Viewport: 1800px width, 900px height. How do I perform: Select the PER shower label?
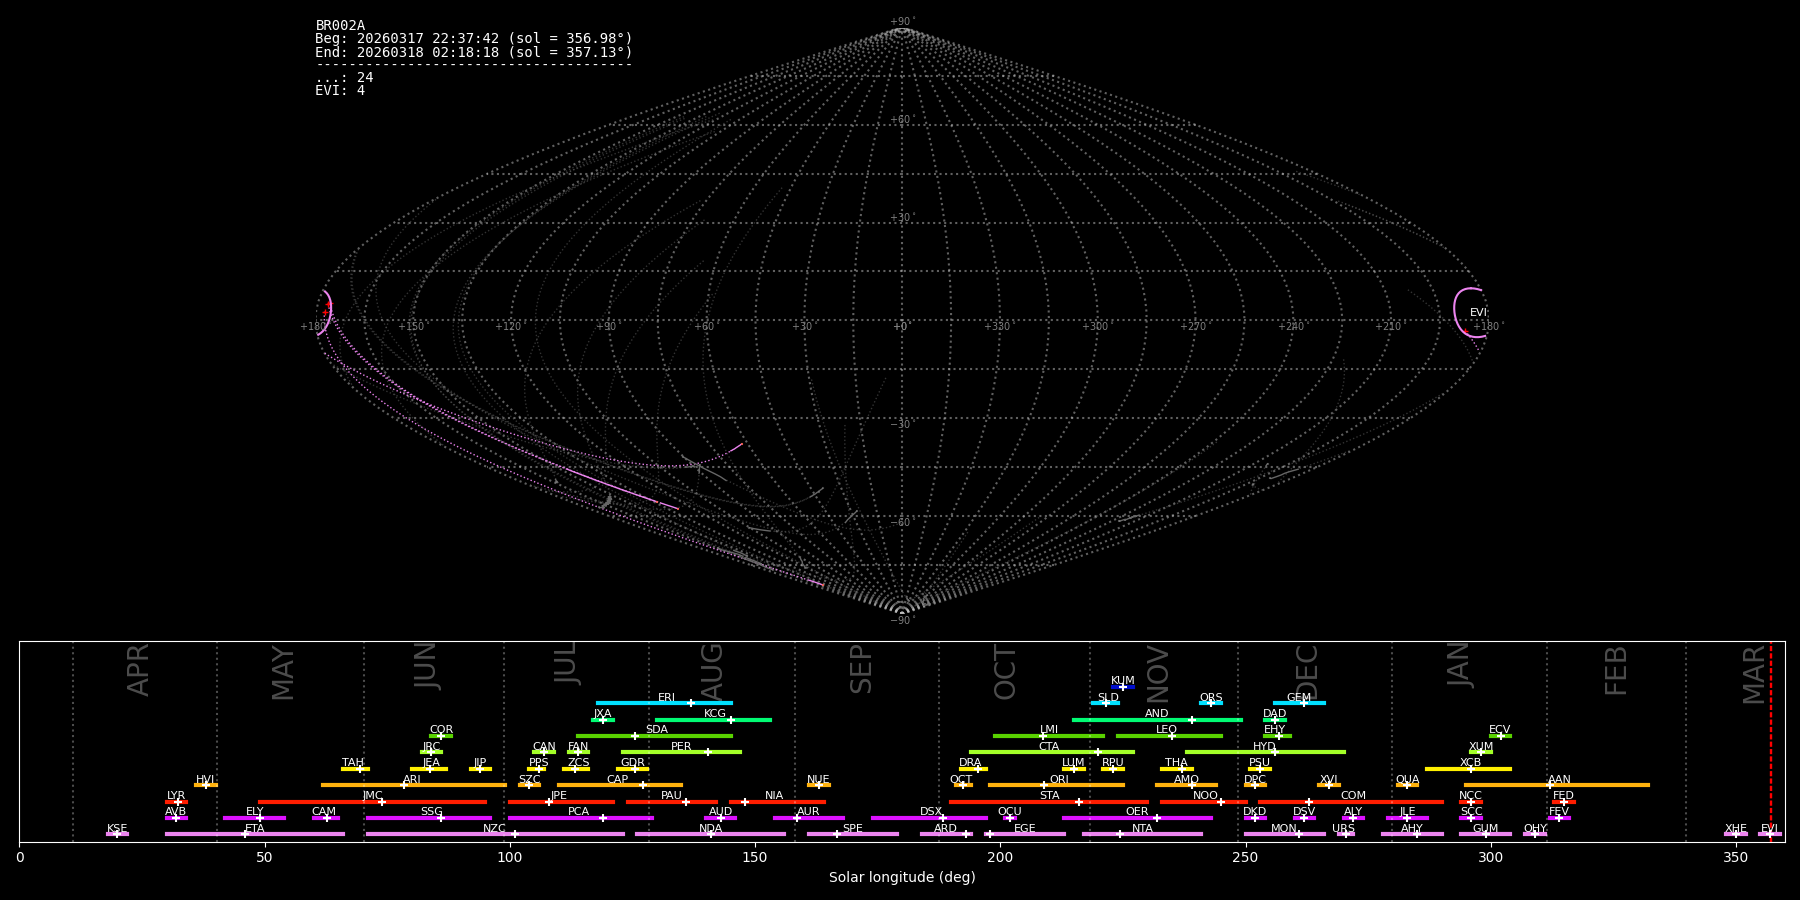[680, 746]
